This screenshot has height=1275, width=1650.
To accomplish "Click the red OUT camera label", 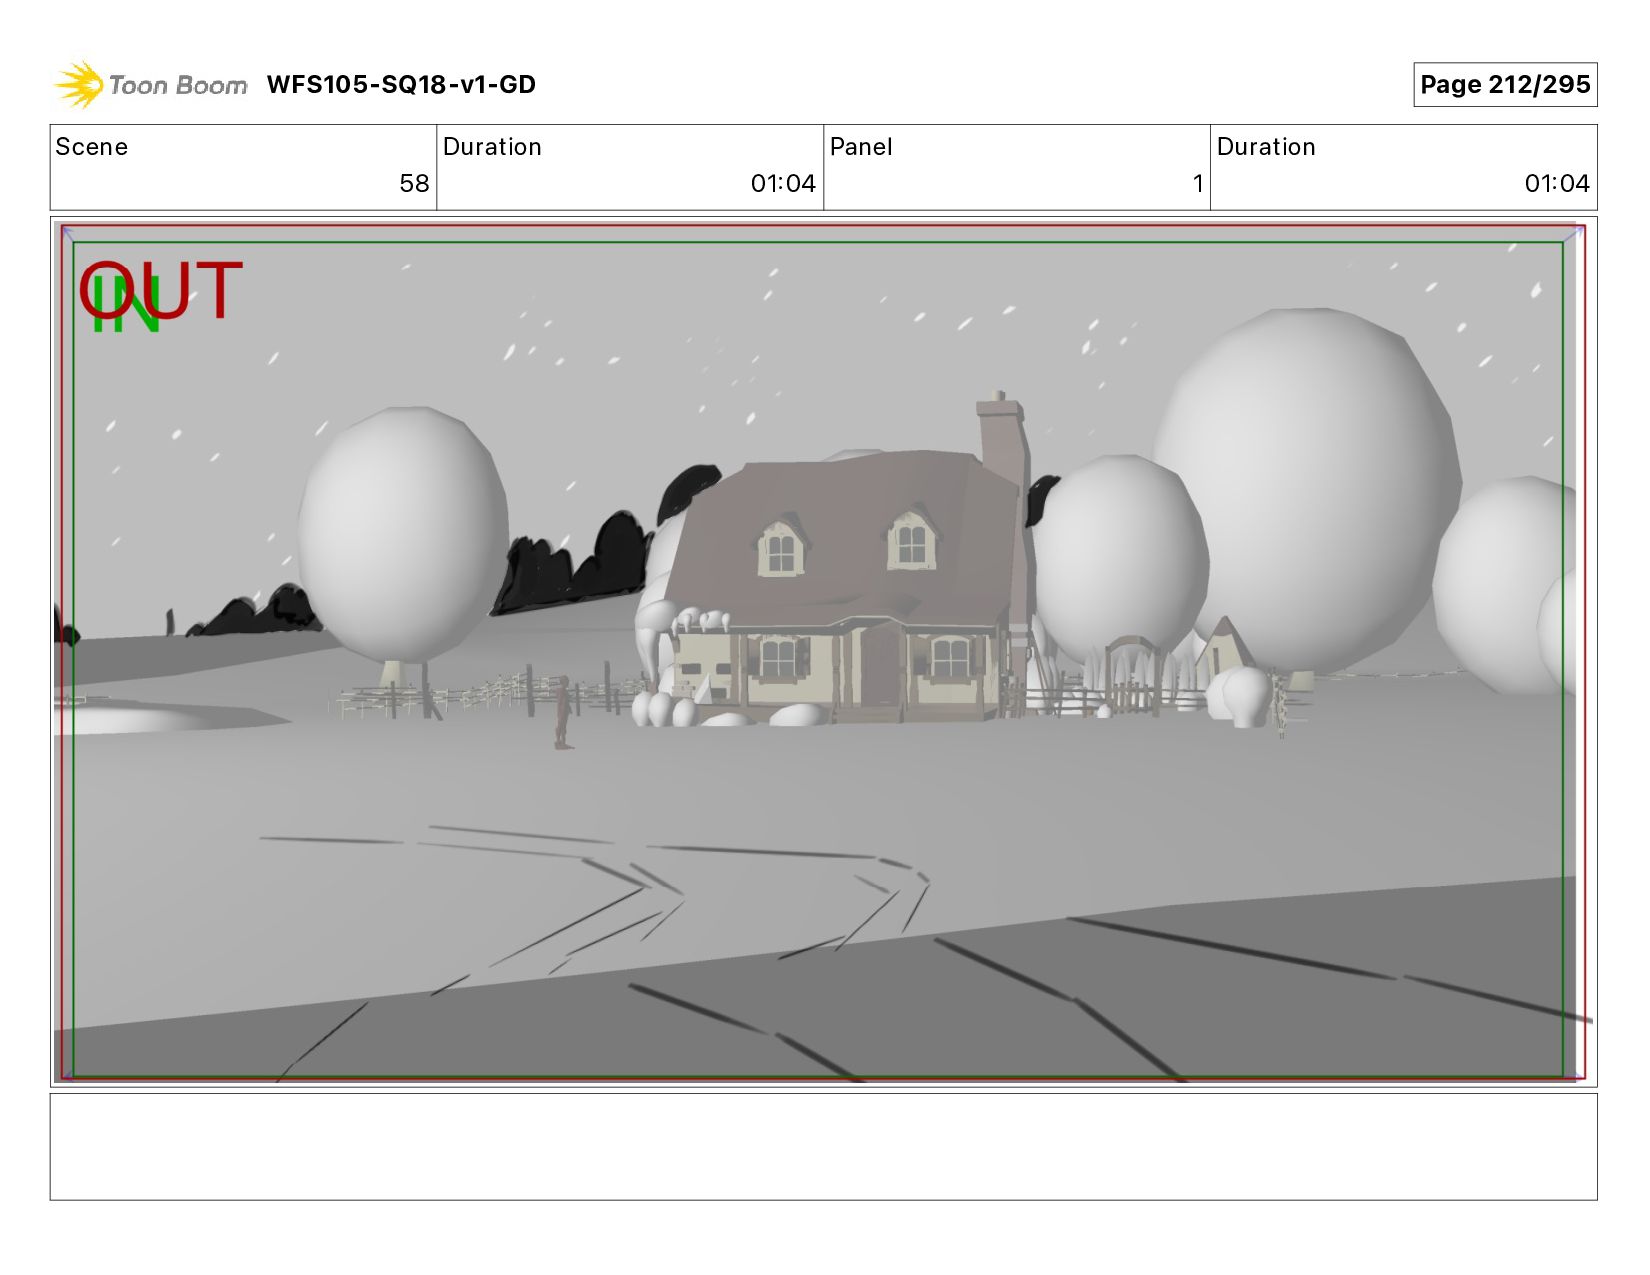I will tap(162, 290).
